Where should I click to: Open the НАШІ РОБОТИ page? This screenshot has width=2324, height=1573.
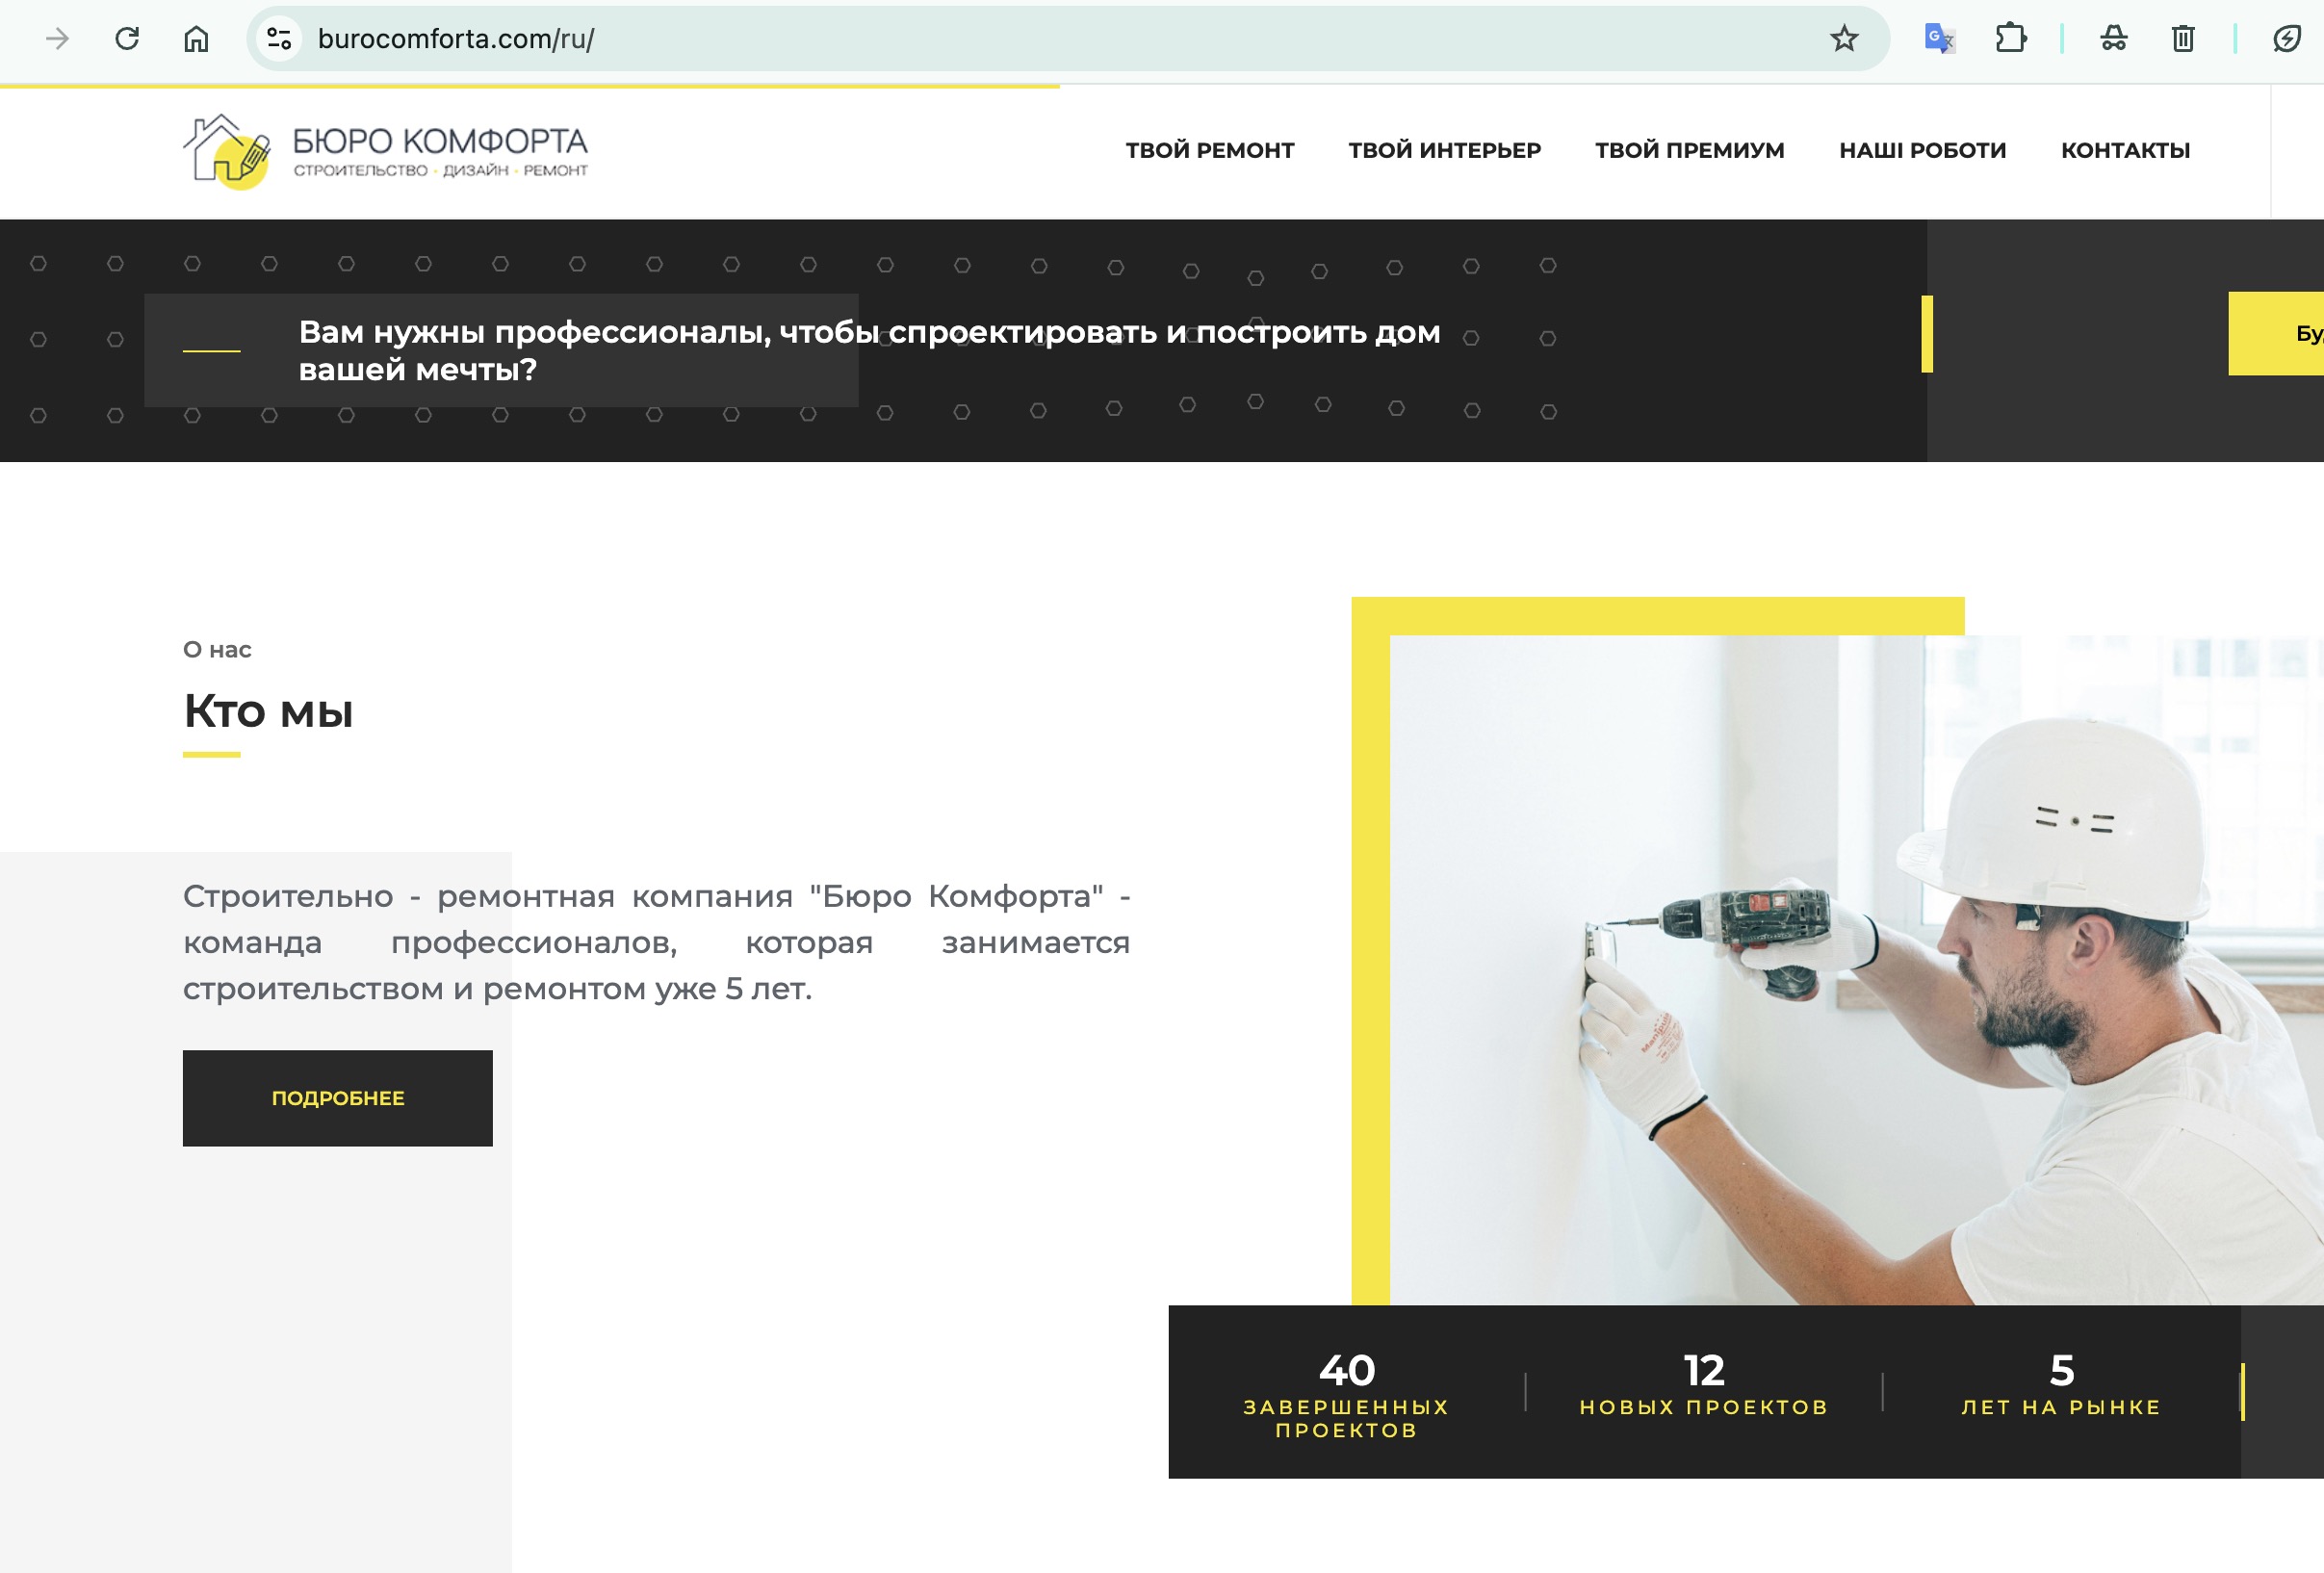coord(1922,150)
